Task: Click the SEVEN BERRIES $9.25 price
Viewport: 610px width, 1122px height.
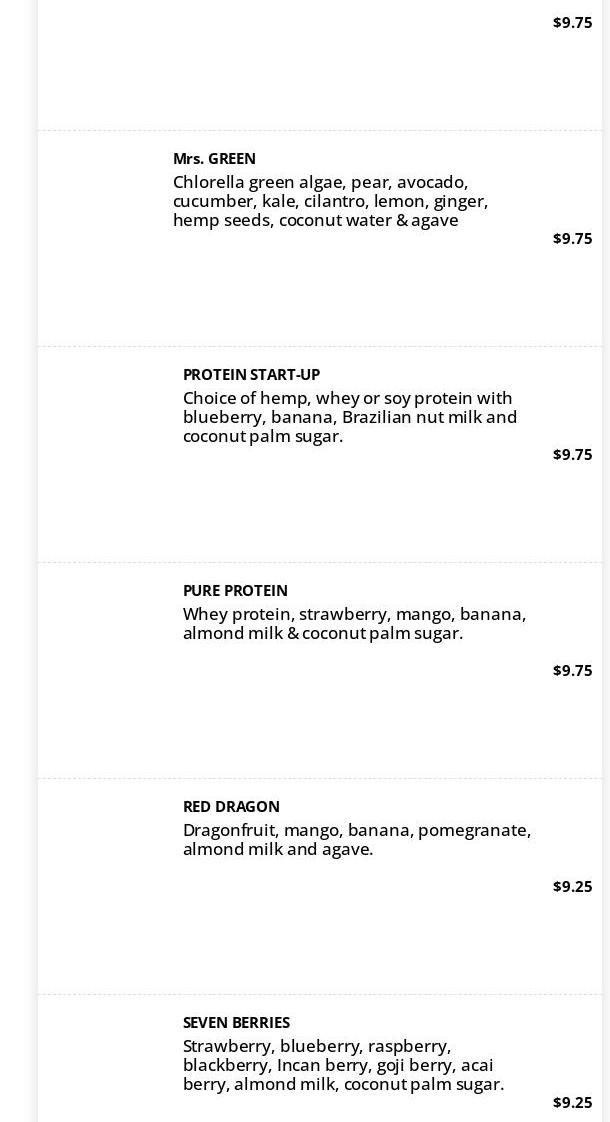Action: pyautogui.click(x=572, y=1103)
